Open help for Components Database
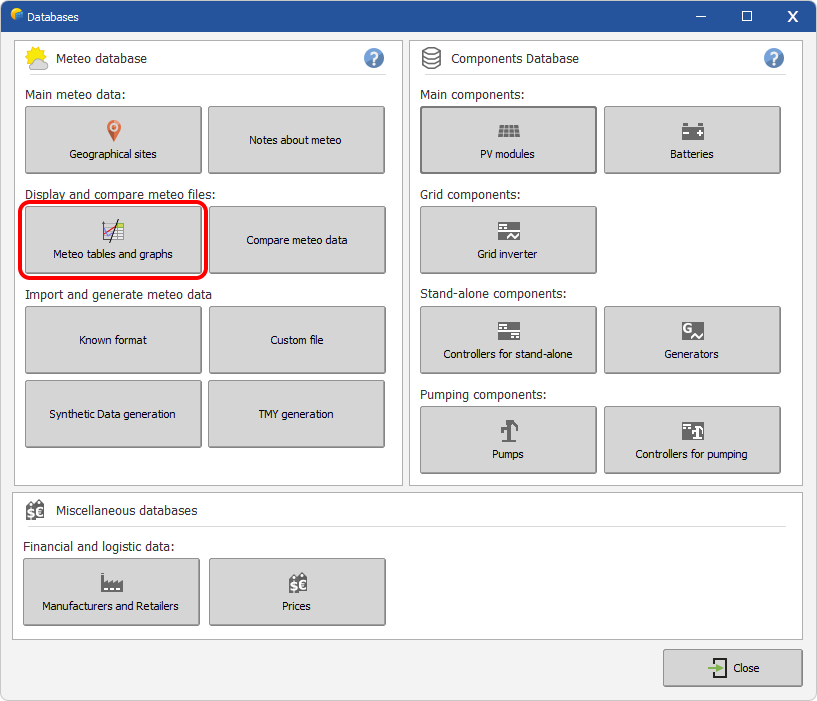 coord(774,58)
